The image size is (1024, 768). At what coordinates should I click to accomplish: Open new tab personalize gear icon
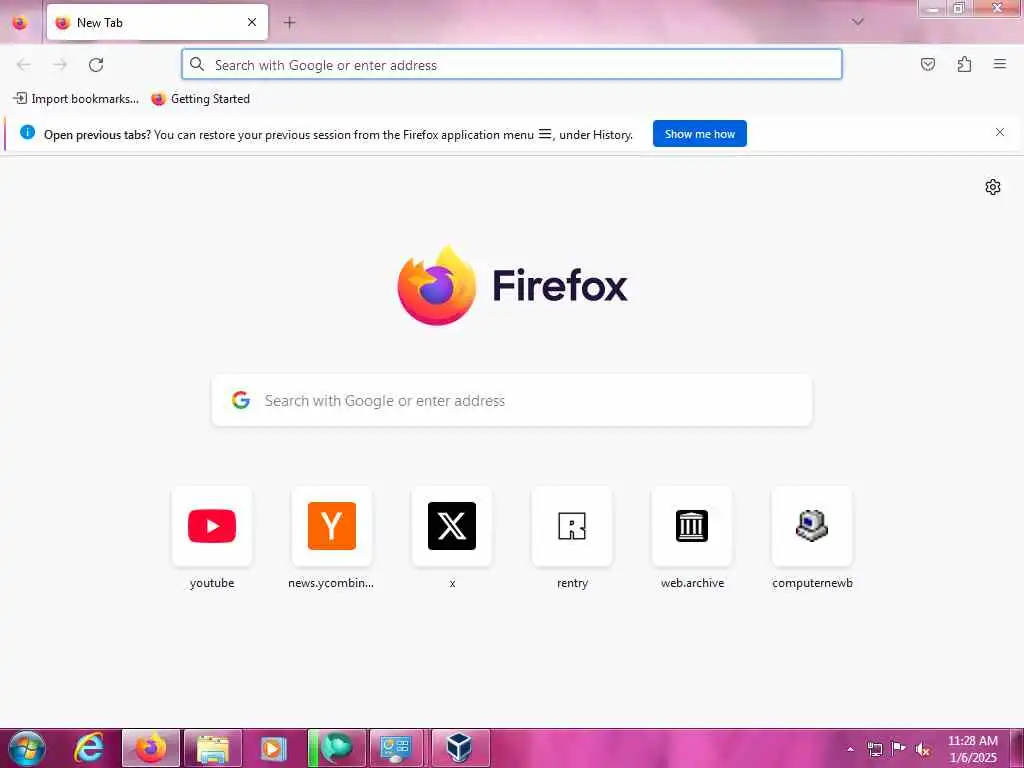[x=992, y=187]
